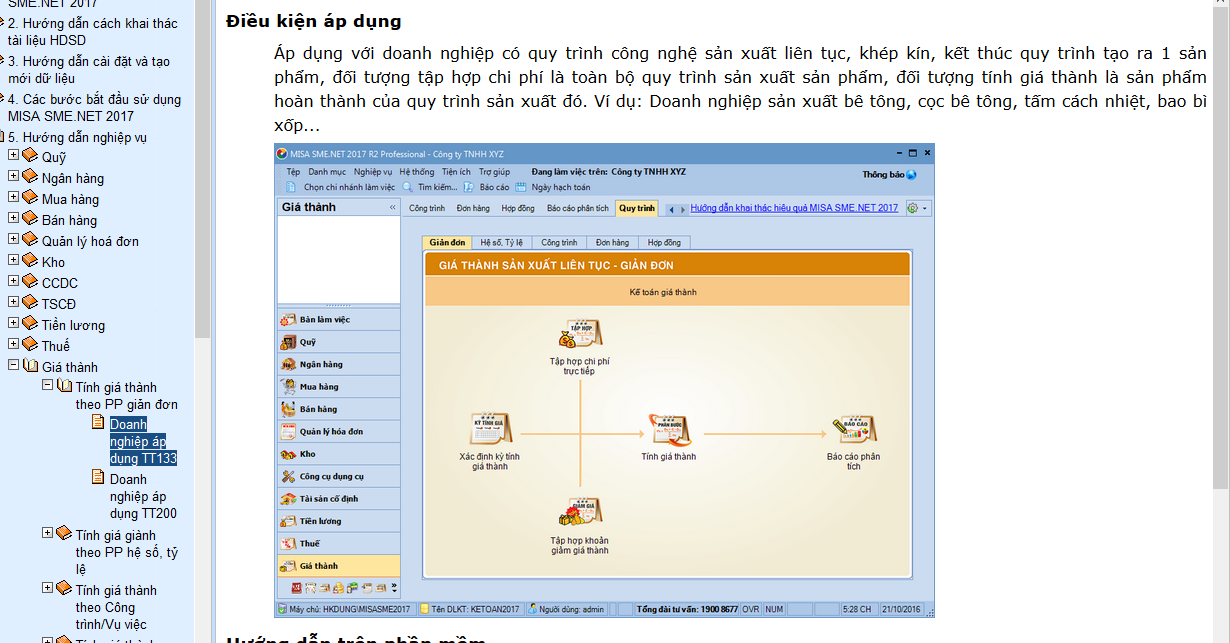This screenshot has width=1230, height=643.
Task: Open settings gear dropdown in MISA screenshot
Action: click(917, 208)
